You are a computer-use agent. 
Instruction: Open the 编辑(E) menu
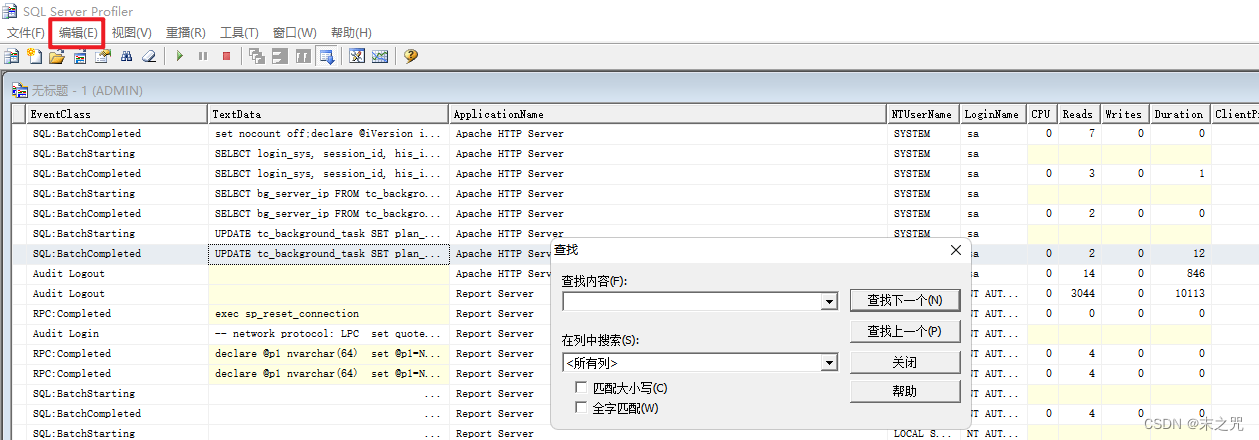[x=78, y=33]
